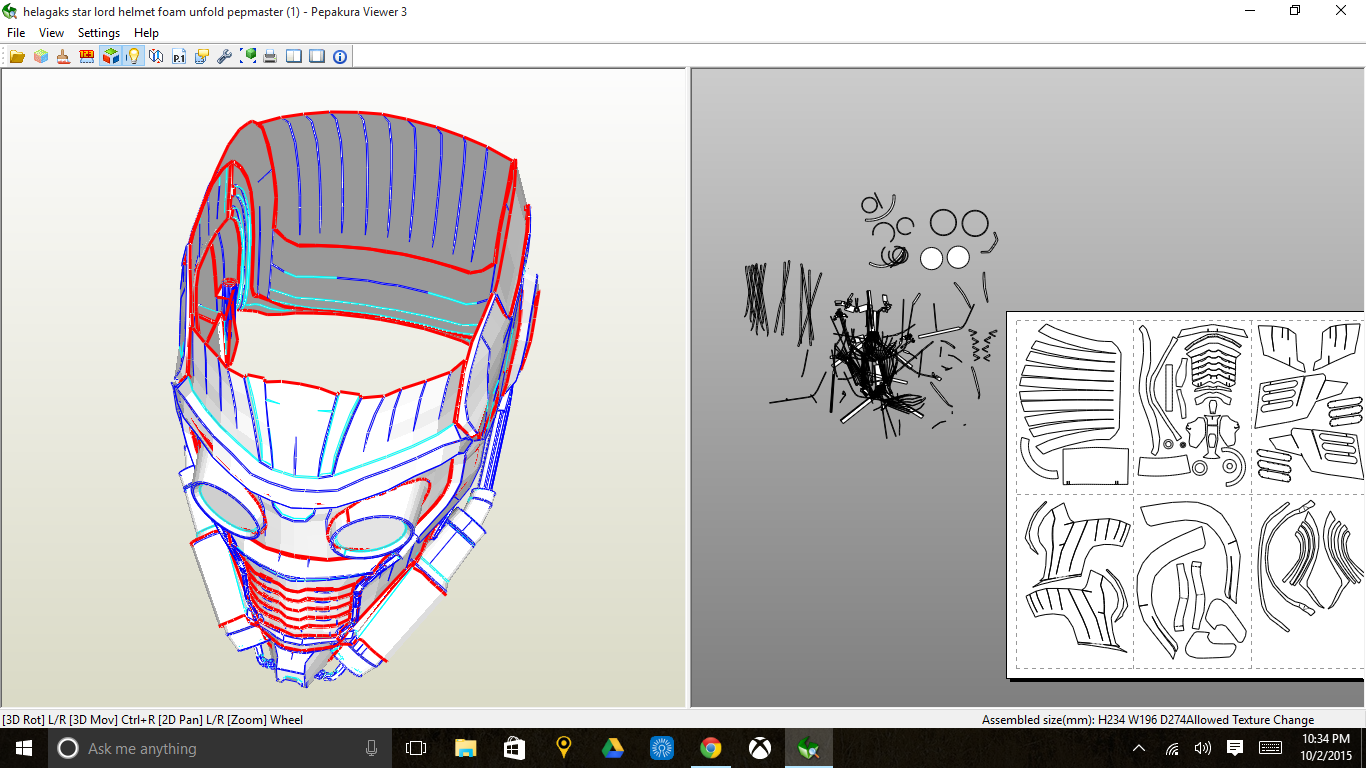Screen dimensions: 1366x768
Task: Open the File menu
Action: [x=16, y=33]
